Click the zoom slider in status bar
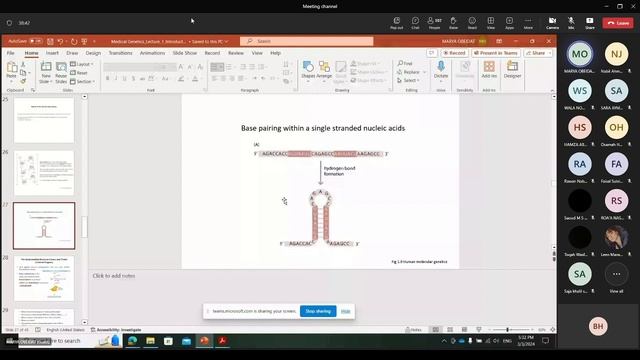This screenshot has height=360, width=640. [511, 329]
